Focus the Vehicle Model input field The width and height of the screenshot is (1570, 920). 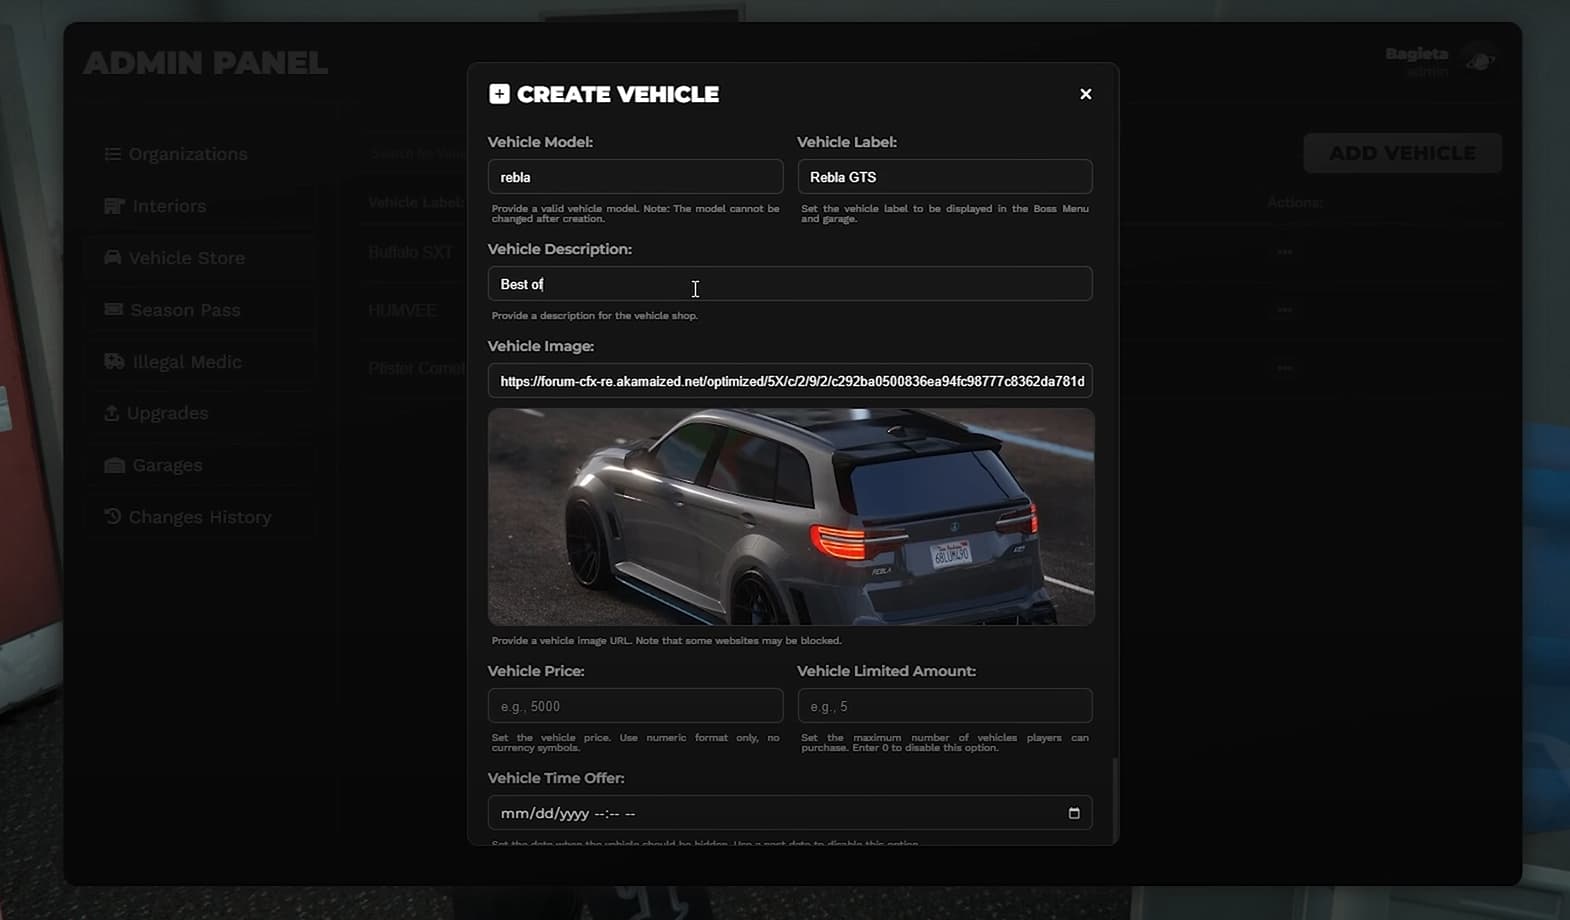(635, 177)
